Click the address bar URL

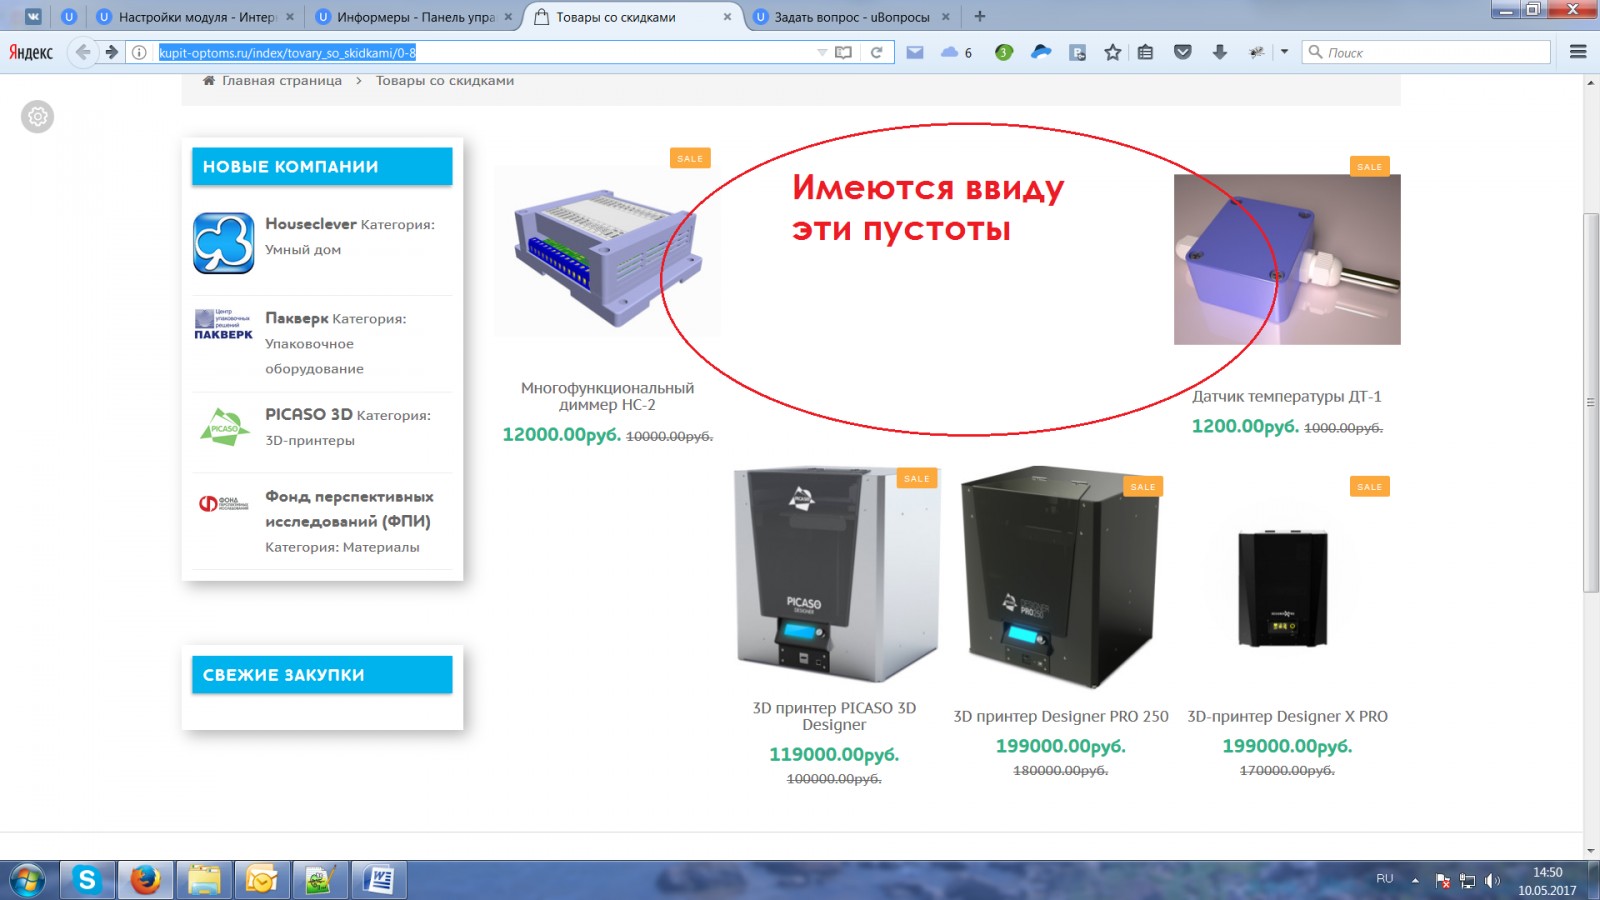(287, 52)
